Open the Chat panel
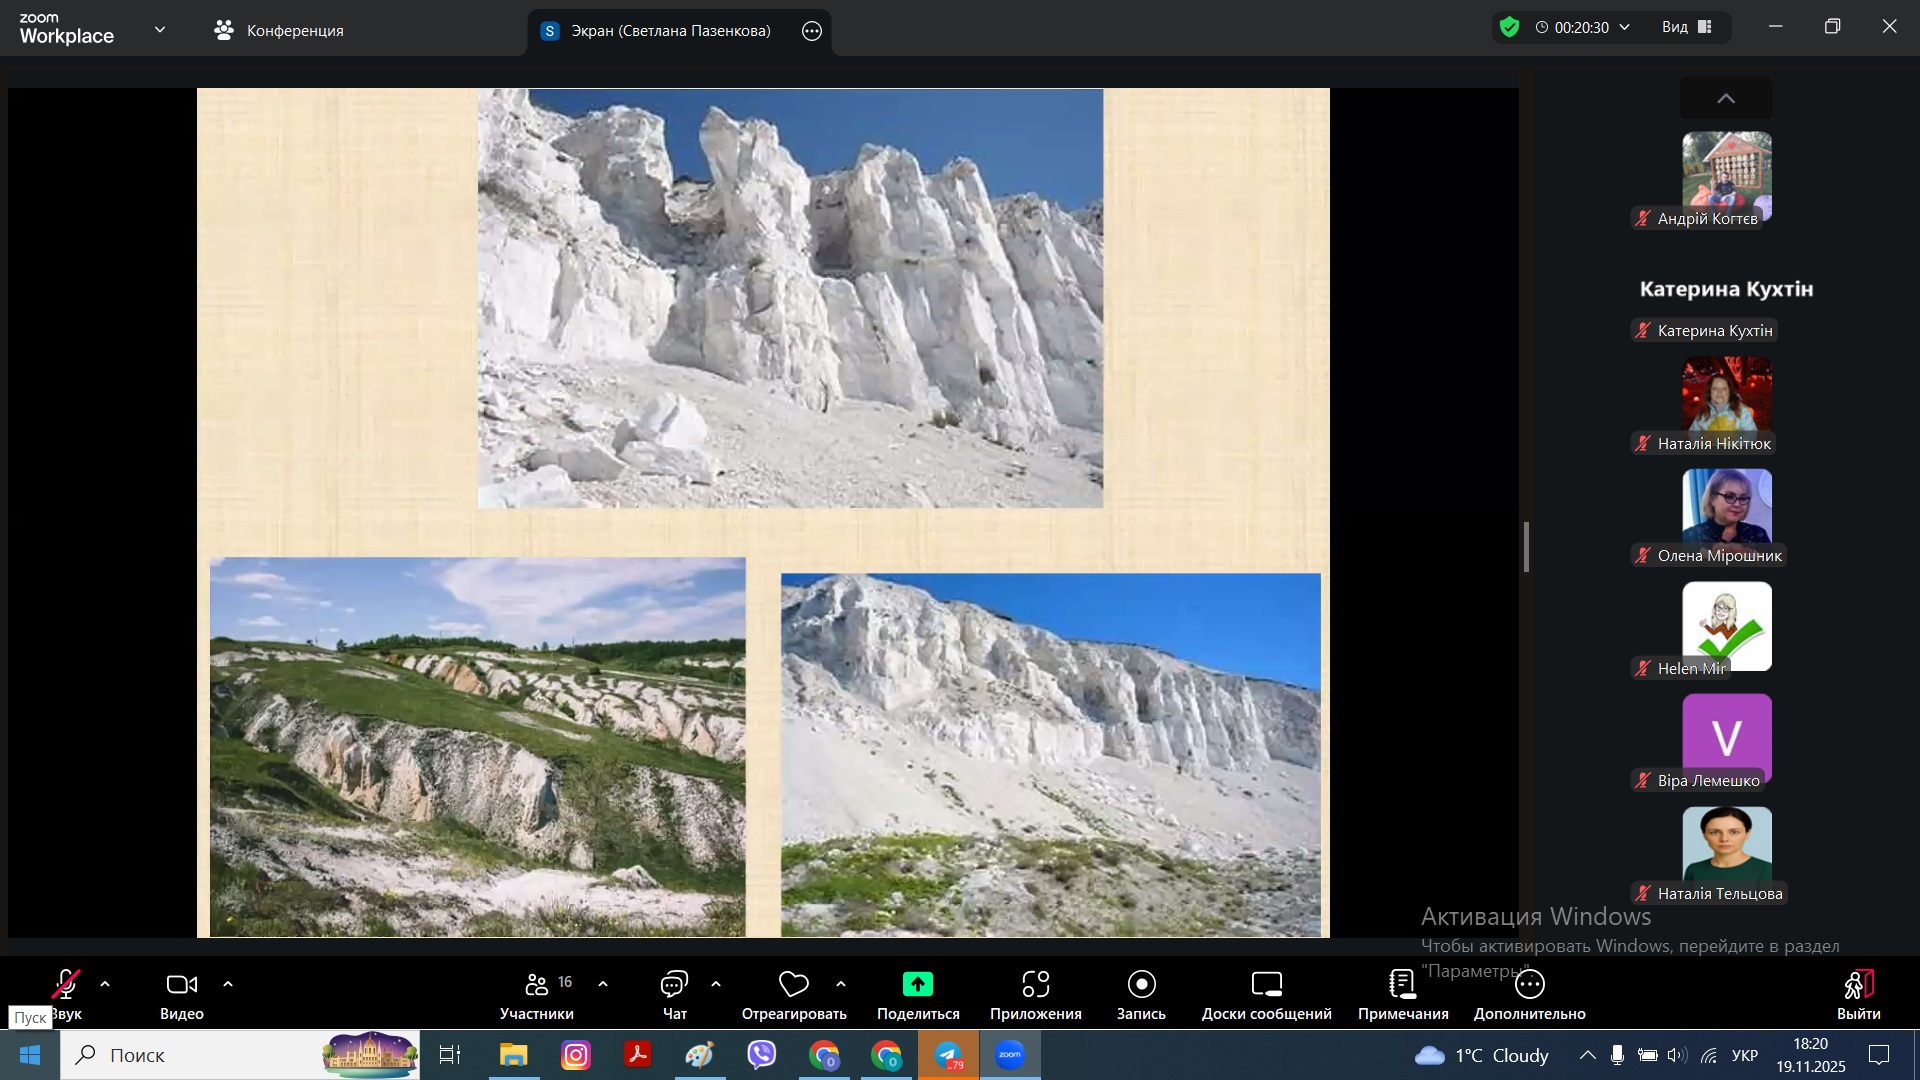The height and width of the screenshot is (1080, 1920). coord(674,985)
